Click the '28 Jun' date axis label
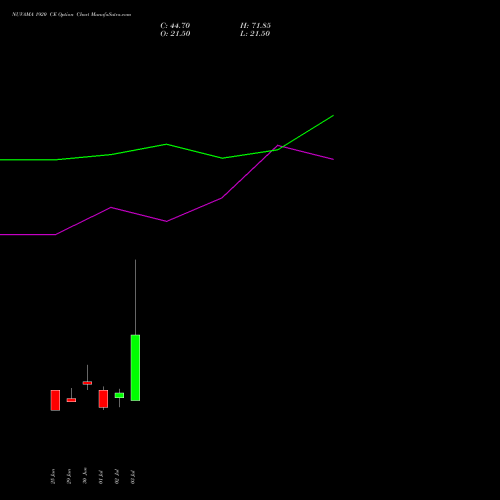The width and height of the screenshot is (500, 500). click(x=53, y=477)
